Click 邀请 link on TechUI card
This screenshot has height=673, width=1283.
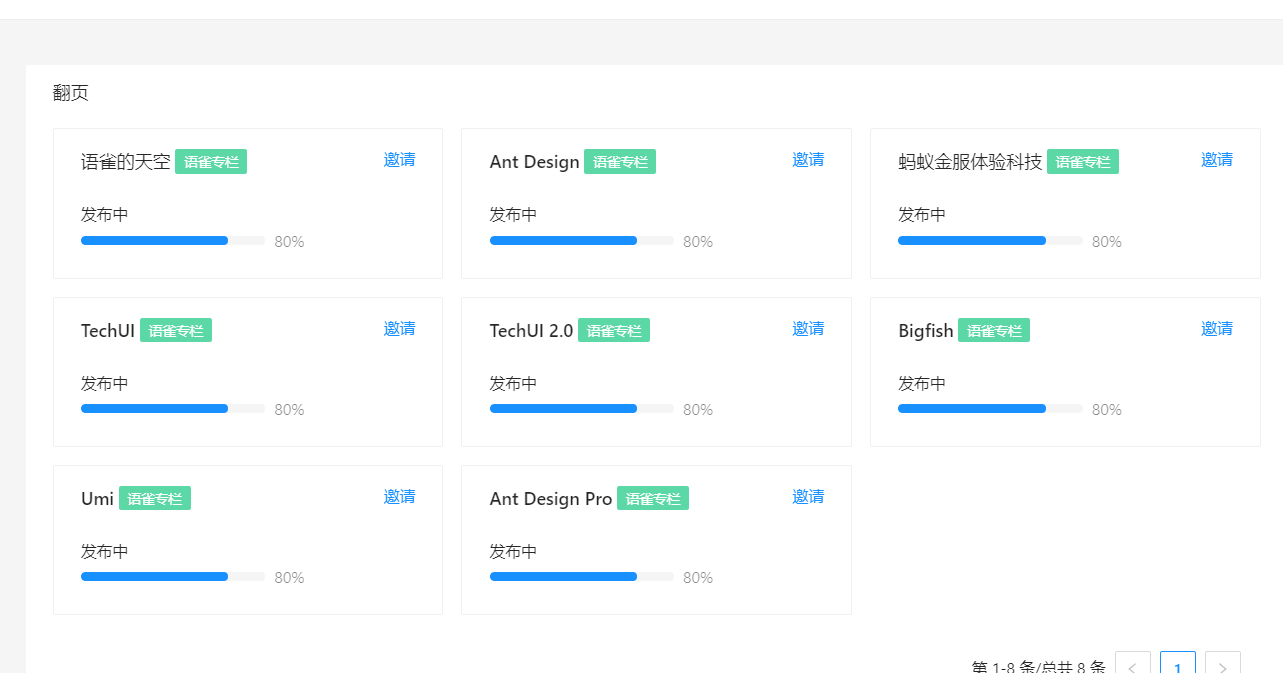coord(399,329)
